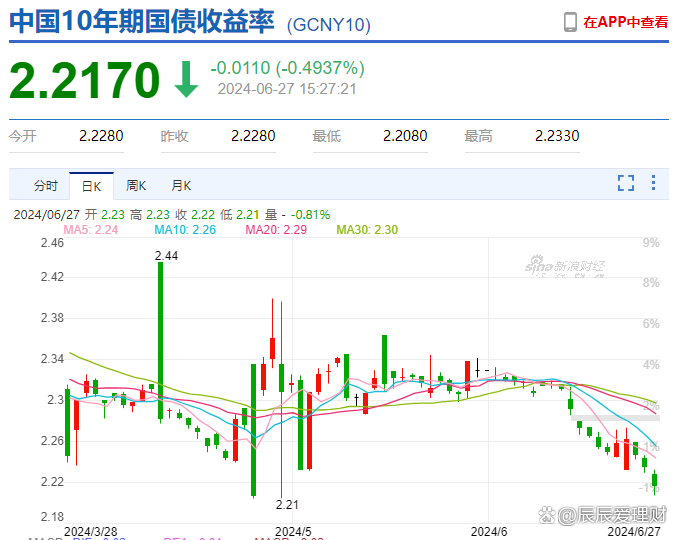The height and width of the screenshot is (540, 681).
Task: Toggle the MA10 indicator legend
Action: tap(185, 230)
